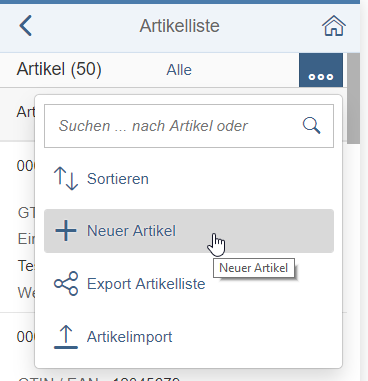Click the 'Neuer Artikel' tooltip popup
Viewport: 368px width, 381px height.
pyautogui.click(x=254, y=268)
